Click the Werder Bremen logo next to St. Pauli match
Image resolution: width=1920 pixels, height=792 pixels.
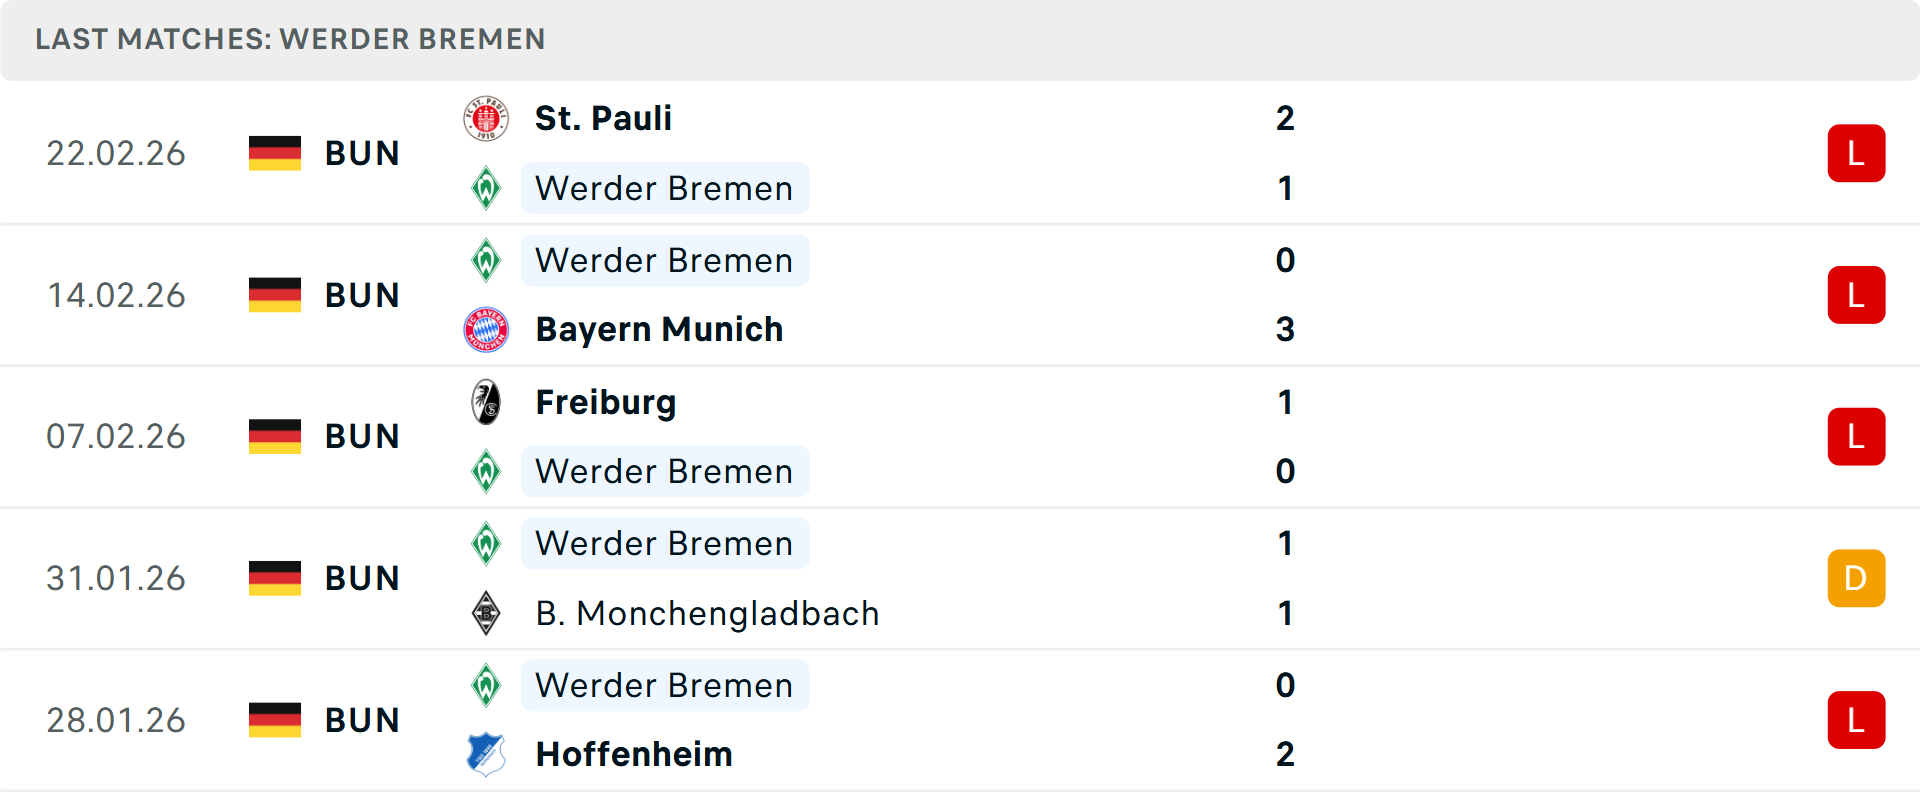486,188
